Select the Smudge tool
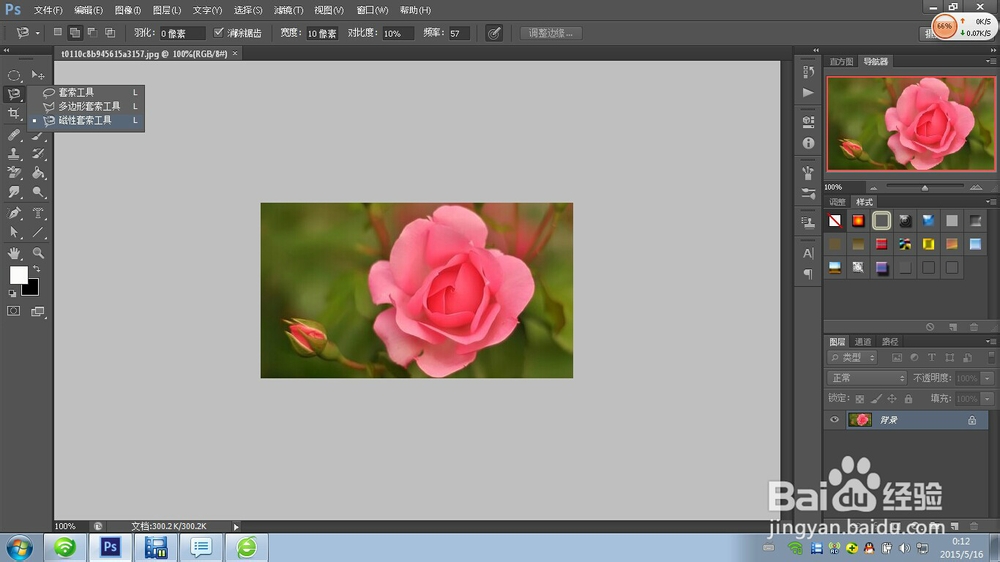This screenshot has width=1000, height=562. 13,192
